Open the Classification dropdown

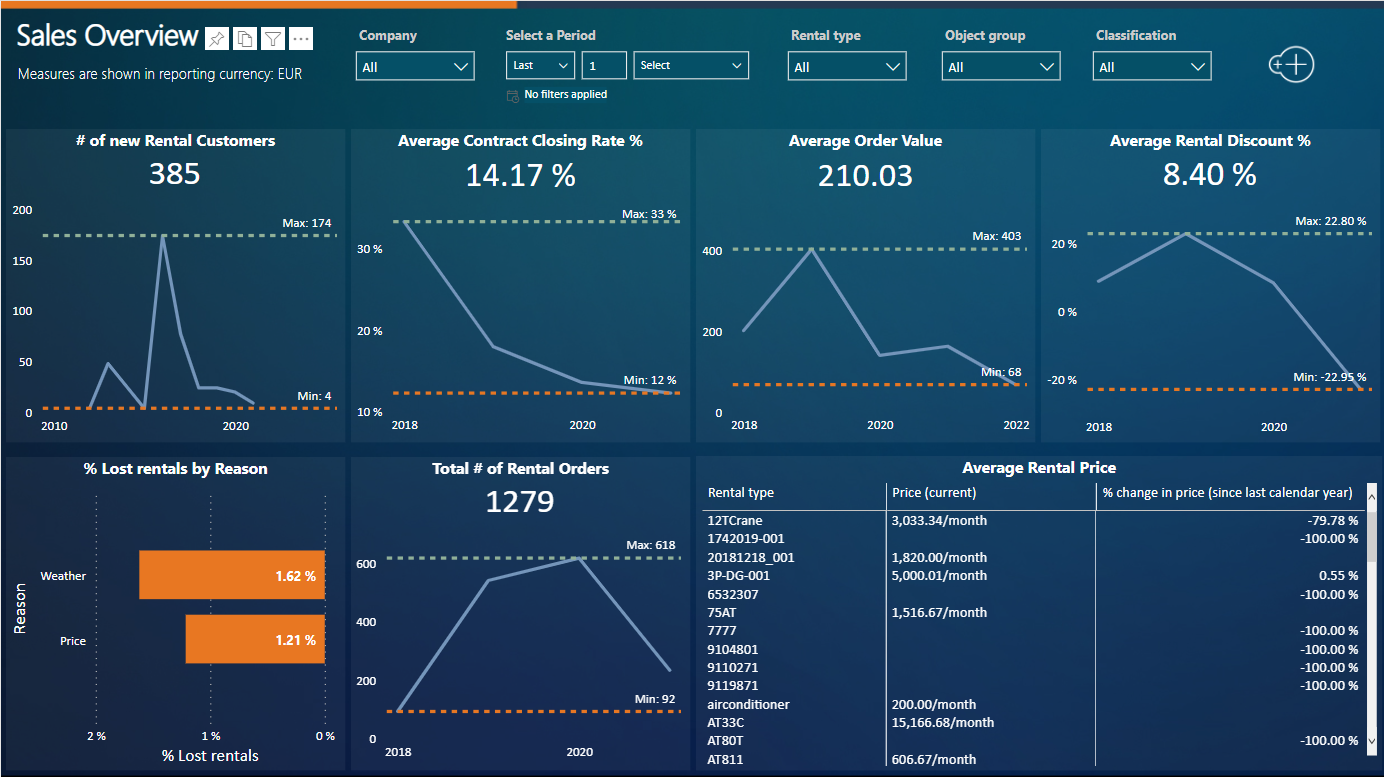tap(1153, 67)
